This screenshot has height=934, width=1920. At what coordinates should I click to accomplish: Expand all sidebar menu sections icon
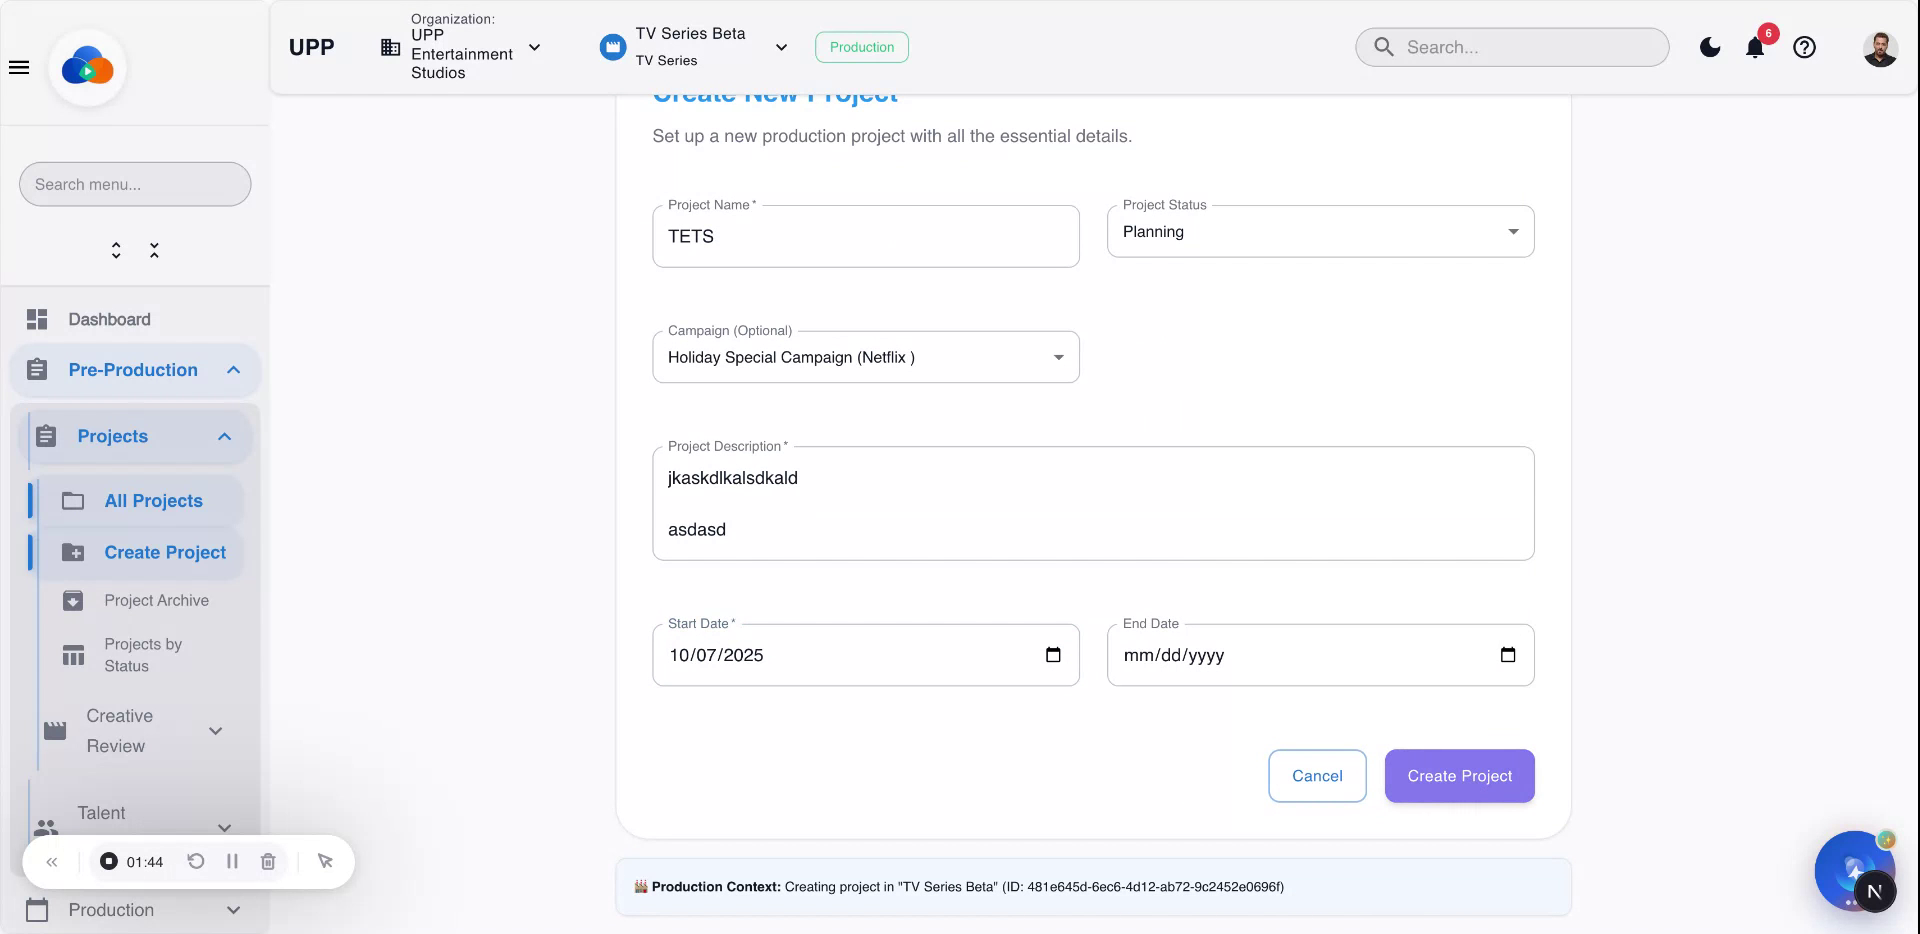pyautogui.click(x=116, y=250)
